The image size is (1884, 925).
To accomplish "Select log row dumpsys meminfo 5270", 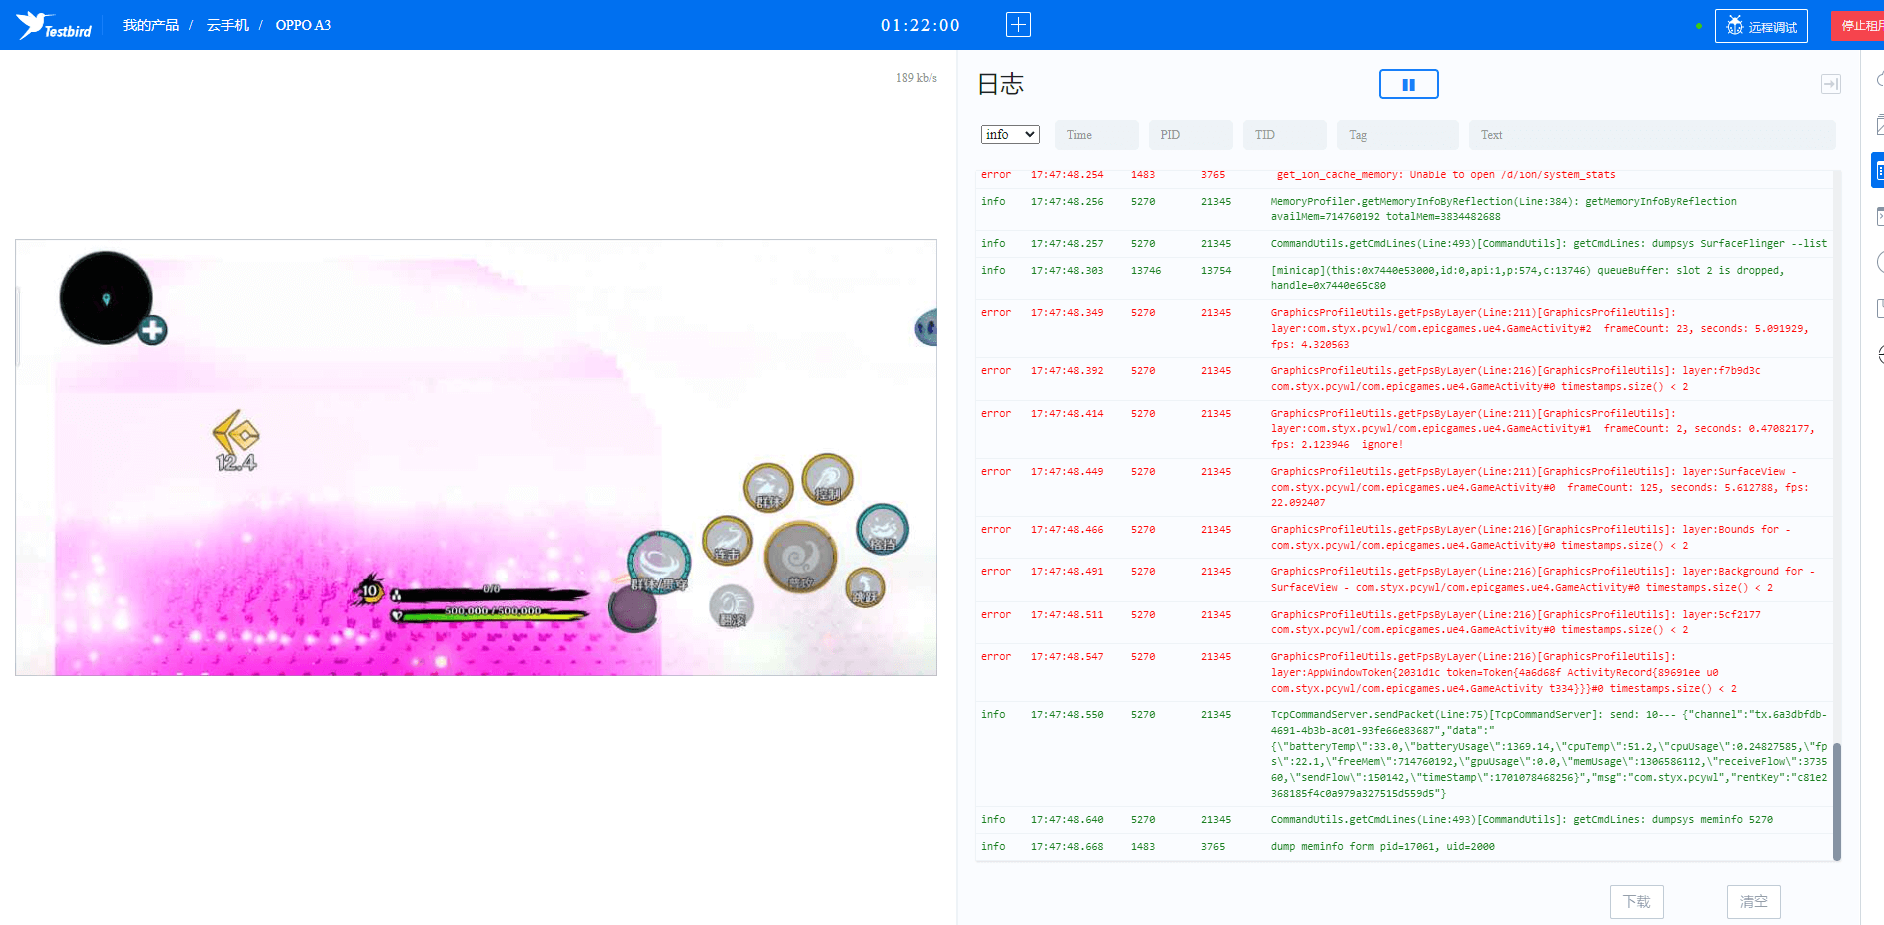I will (1405, 820).
